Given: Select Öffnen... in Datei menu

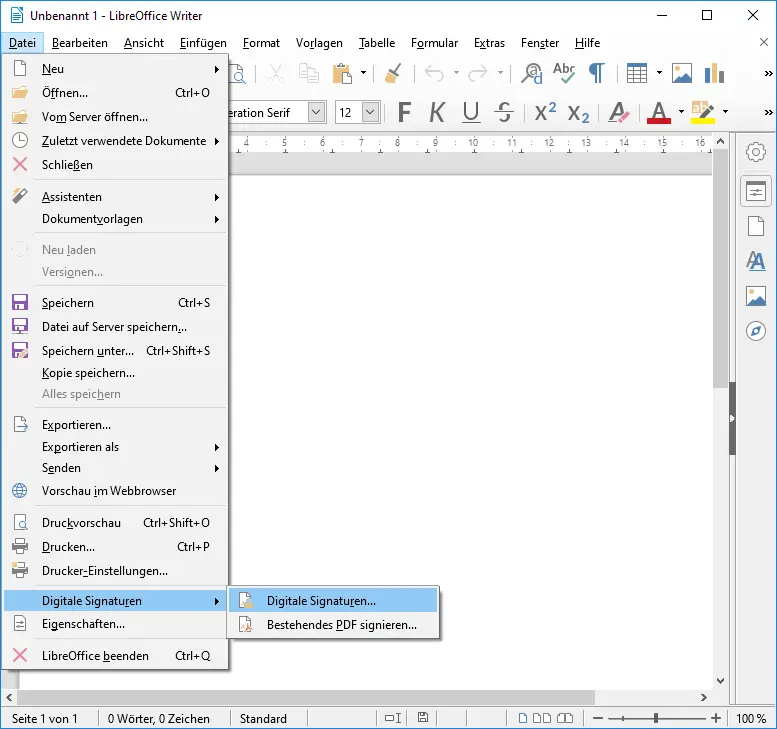Looking at the screenshot, I should click(x=115, y=93).
